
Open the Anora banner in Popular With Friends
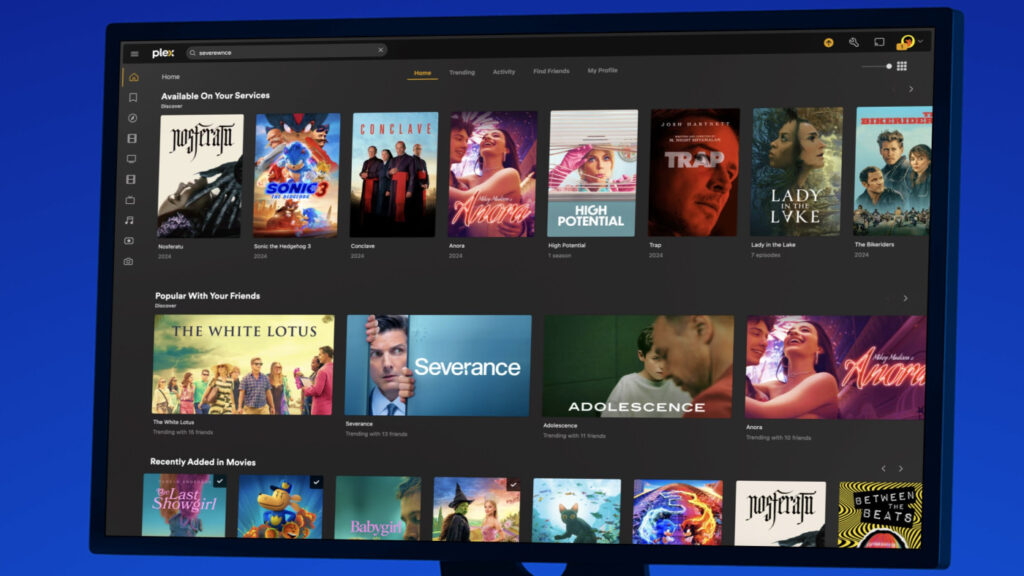click(x=835, y=368)
